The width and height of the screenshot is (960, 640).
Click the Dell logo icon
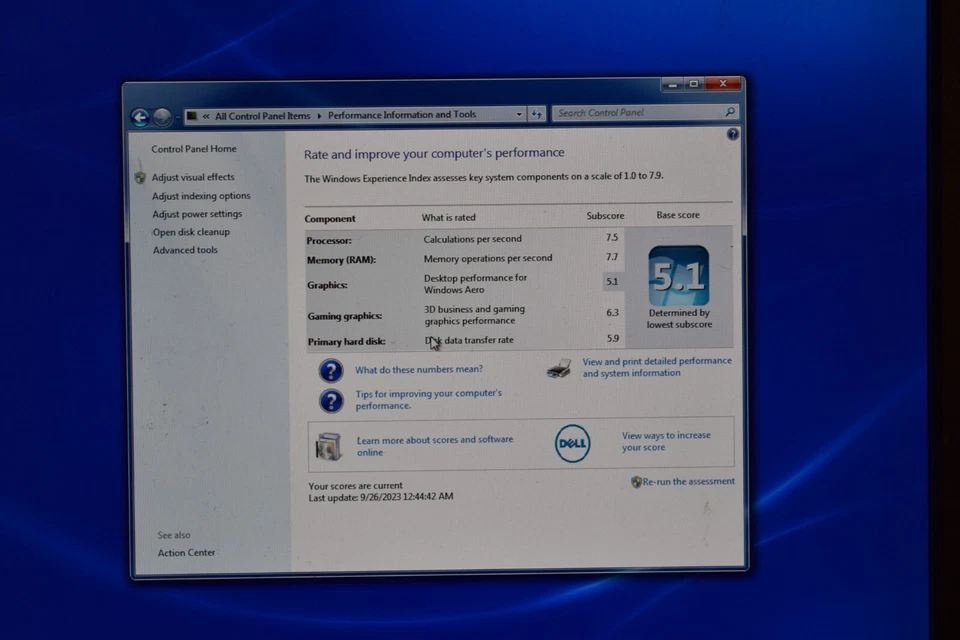coord(572,443)
